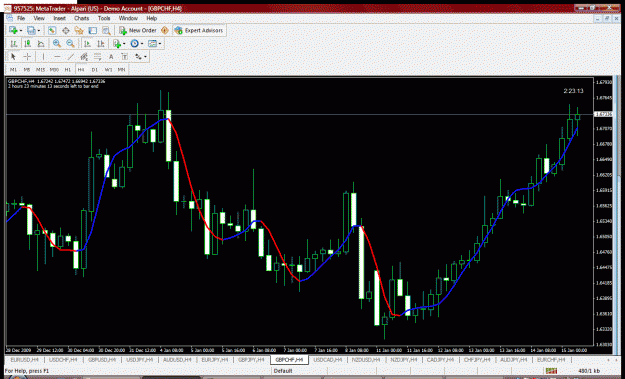The image size is (625, 379).
Task: Switch to the USDCHF,H4 chart tab
Action: (63, 359)
